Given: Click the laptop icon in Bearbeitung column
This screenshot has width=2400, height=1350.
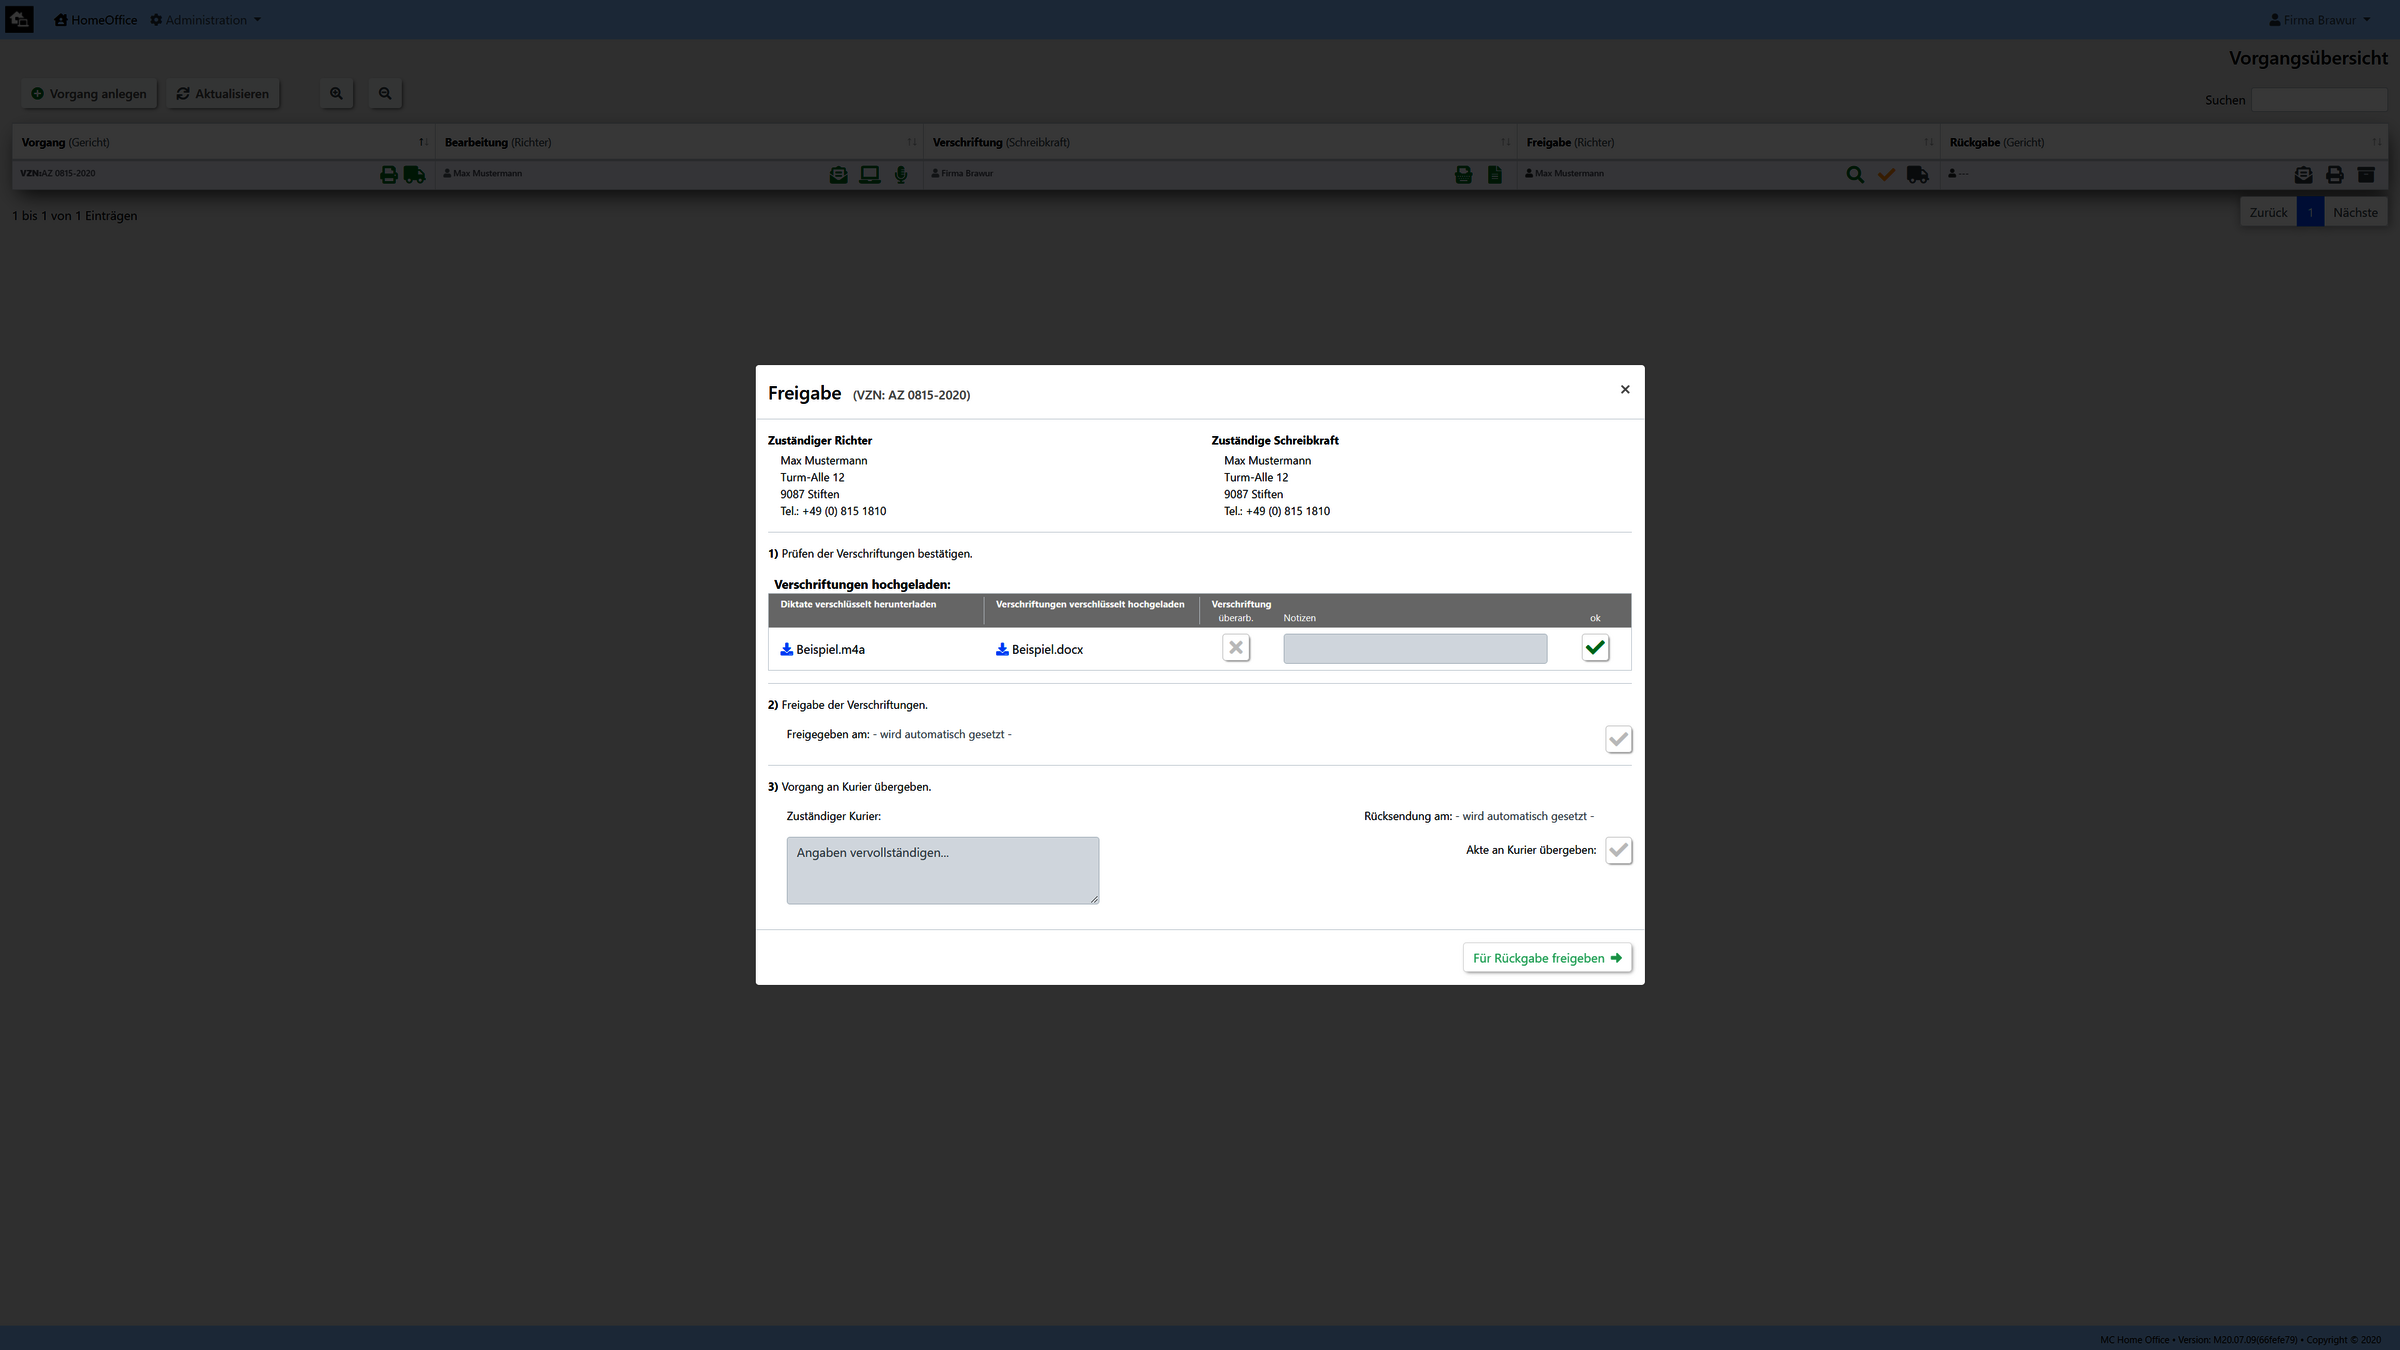Looking at the screenshot, I should 869,175.
